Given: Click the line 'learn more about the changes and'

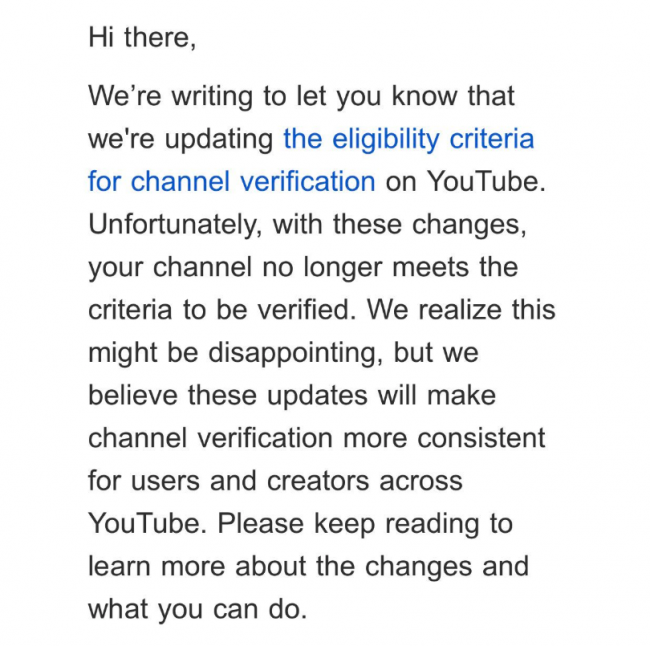Looking at the screenshot, I should (308, 567).
